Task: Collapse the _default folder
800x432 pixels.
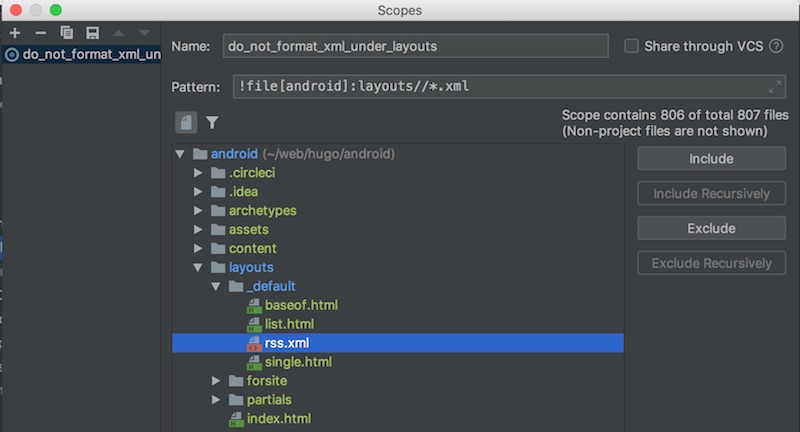Action: pyautogui.click(x=216, y=287)
